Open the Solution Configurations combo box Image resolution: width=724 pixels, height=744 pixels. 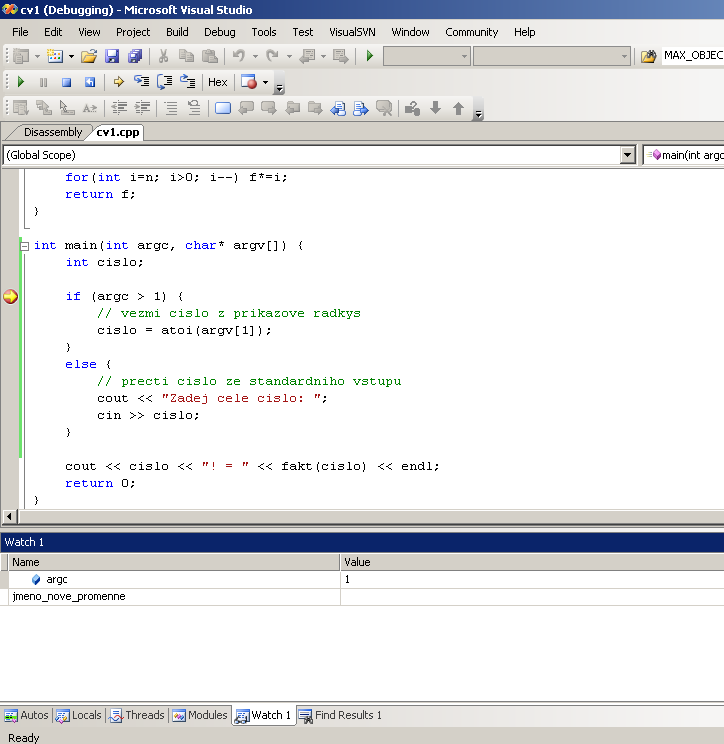point(427,56)
